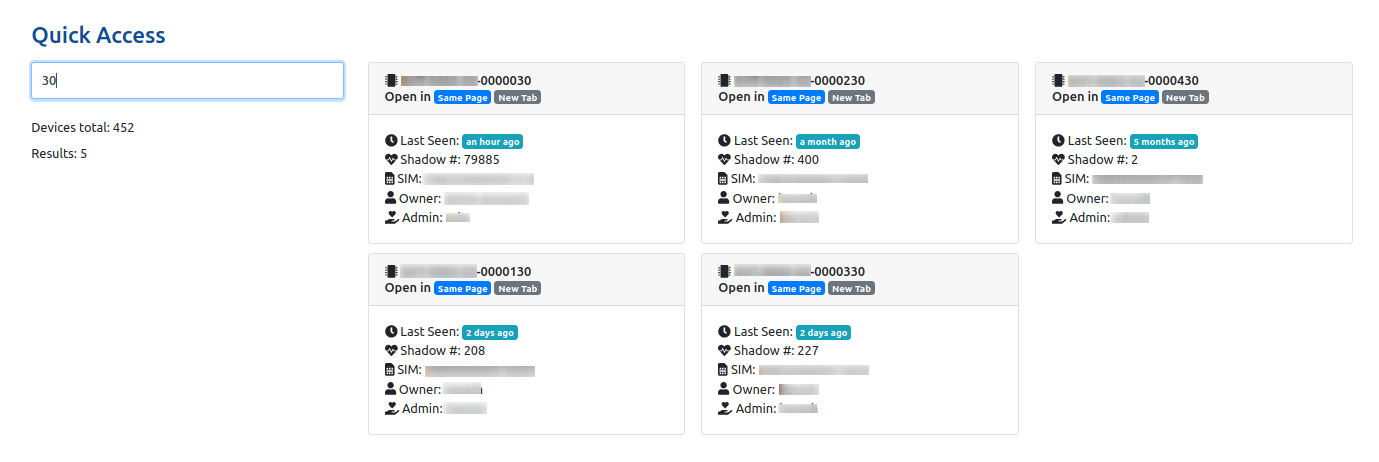Image resolution: width=1379 pixels, height=462 pixels.
Task: Click the chip icon for device -0000430
Action: coord(1059,81)
